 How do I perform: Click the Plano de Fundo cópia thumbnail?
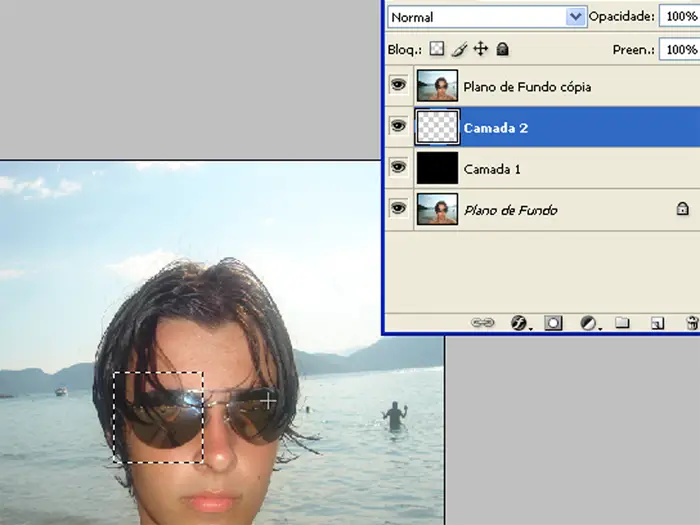coord(437,86)
